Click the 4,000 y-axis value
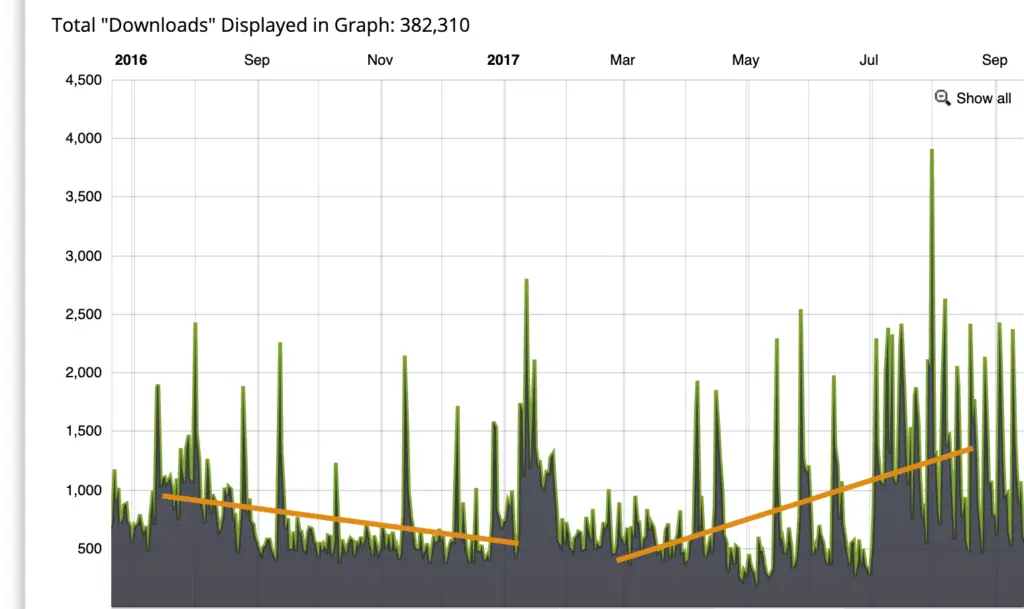 tap(84, 138)
